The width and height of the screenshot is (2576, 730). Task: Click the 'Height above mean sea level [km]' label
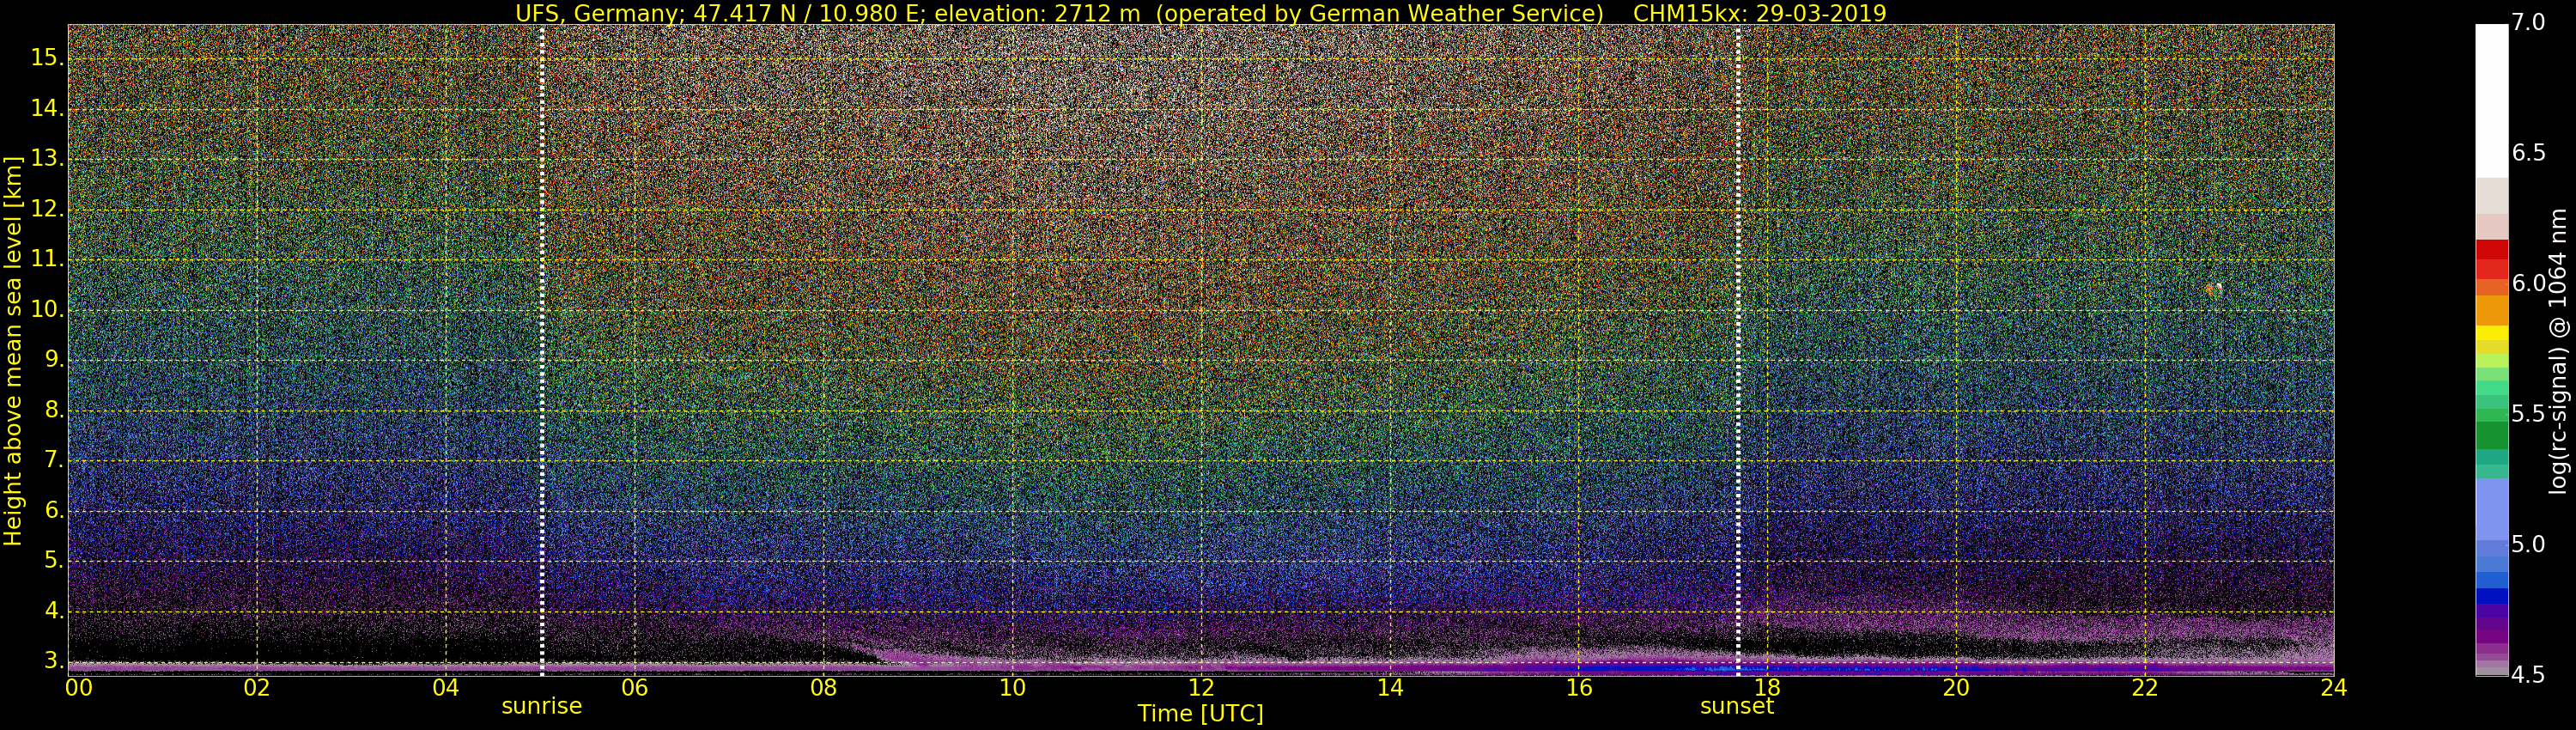click(x=13, y=351)
